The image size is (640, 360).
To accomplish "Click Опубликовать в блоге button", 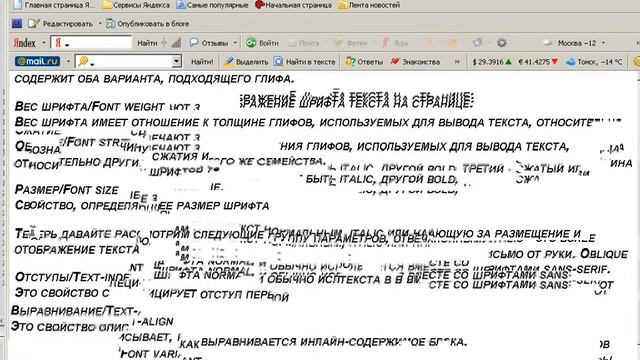I will (x=147, y=24).
